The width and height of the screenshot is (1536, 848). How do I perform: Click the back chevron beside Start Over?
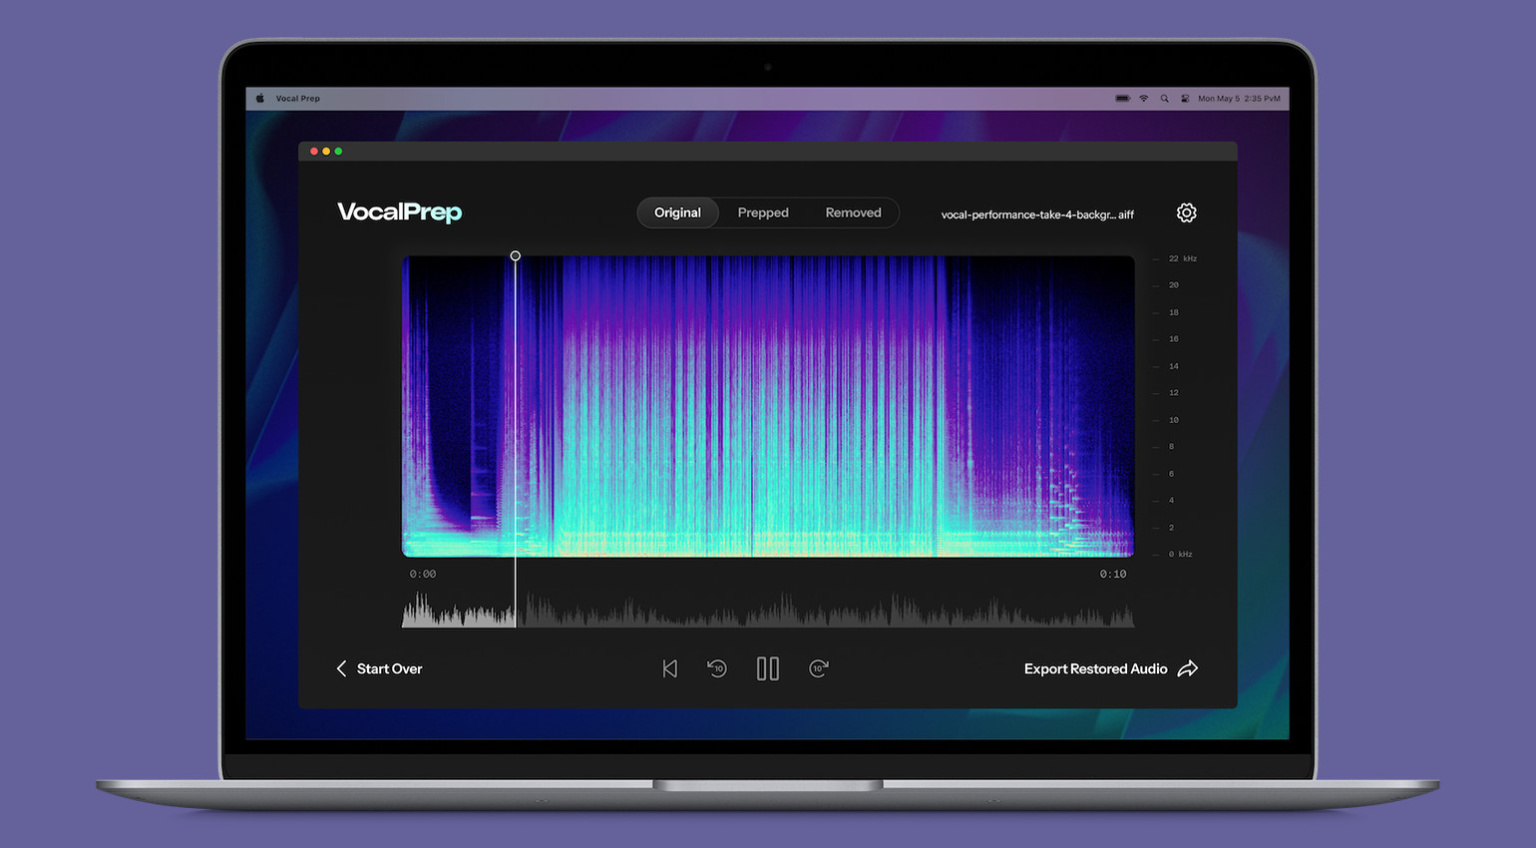[x=341, y=668]
